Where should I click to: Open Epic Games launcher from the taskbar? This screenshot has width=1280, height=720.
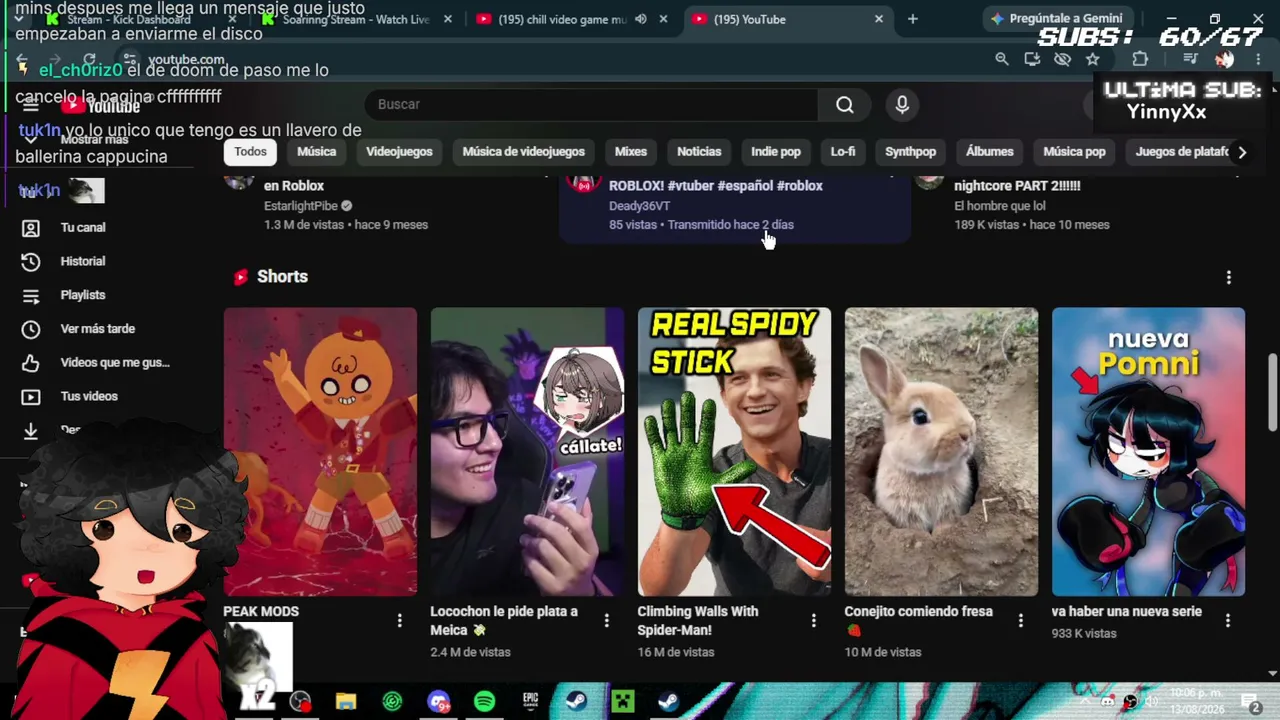(x=530, y=701)
